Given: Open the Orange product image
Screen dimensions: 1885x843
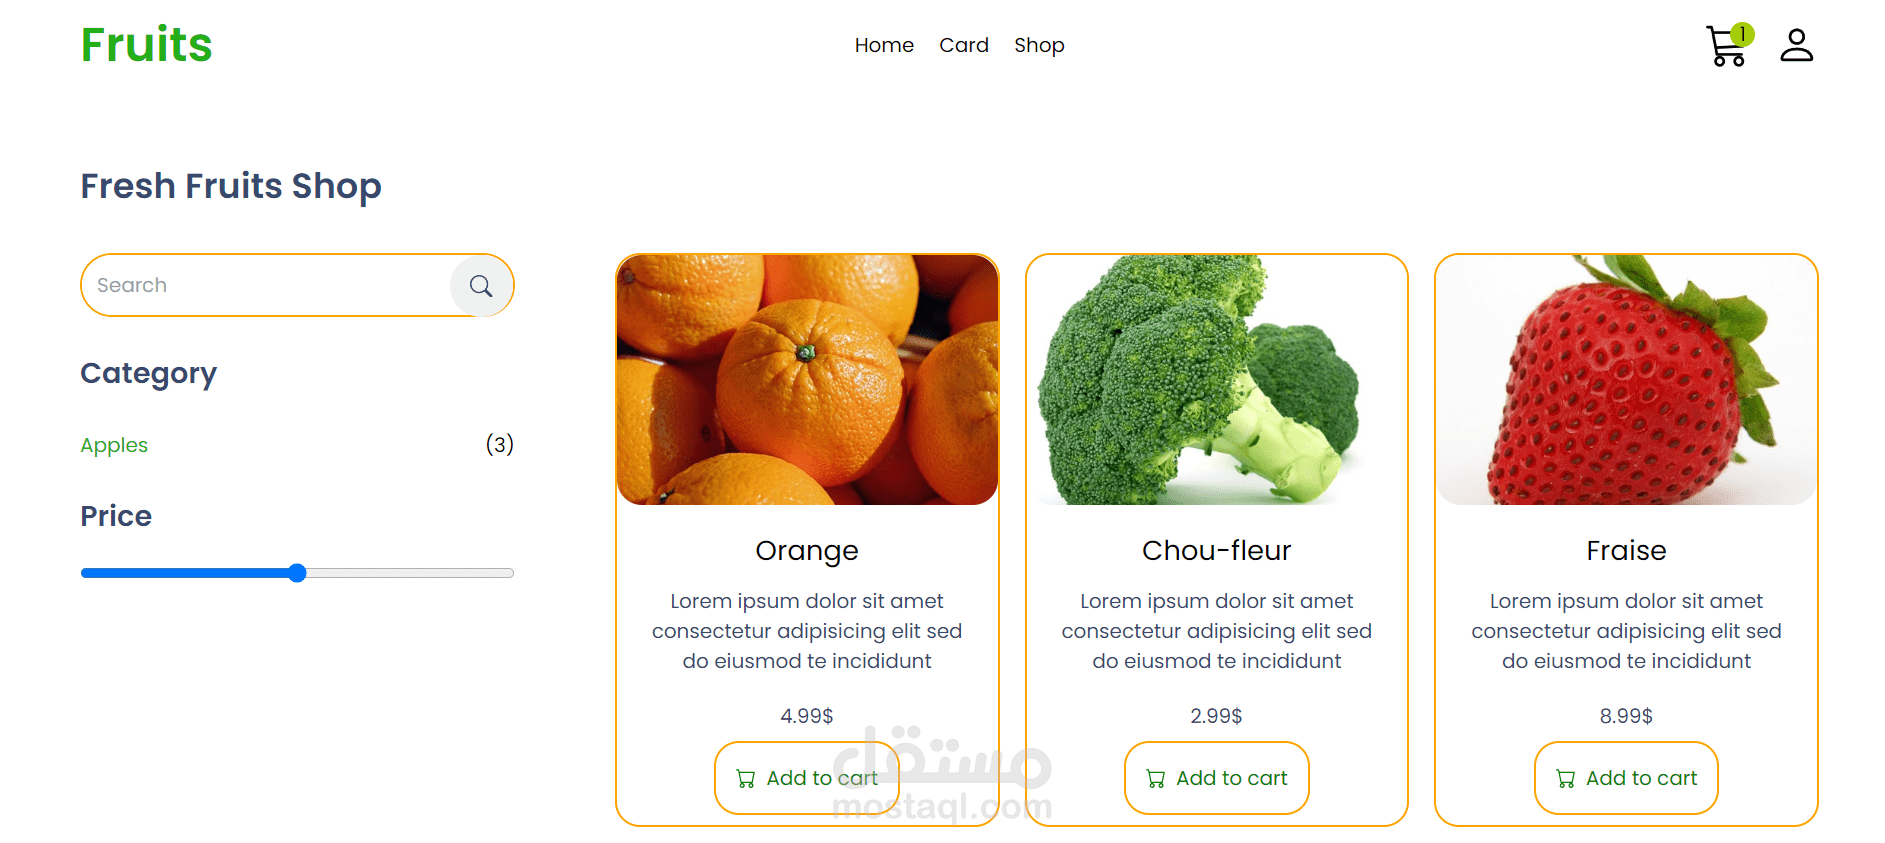Looking at the screenshot, I should click(x=807, y=380).
